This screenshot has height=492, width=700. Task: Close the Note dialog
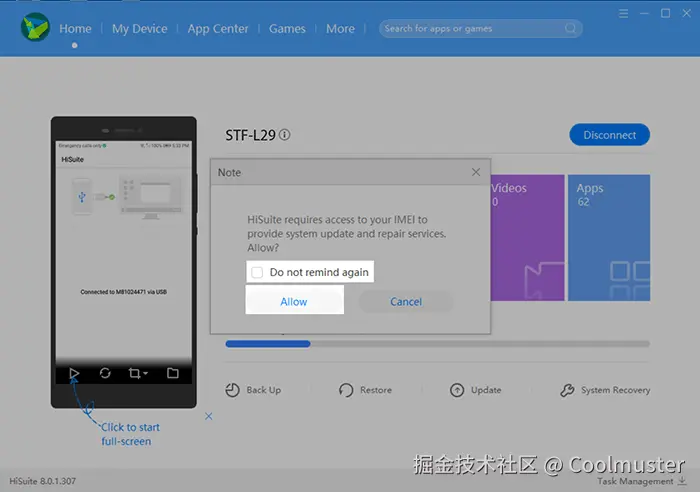(x=476, y=172)
